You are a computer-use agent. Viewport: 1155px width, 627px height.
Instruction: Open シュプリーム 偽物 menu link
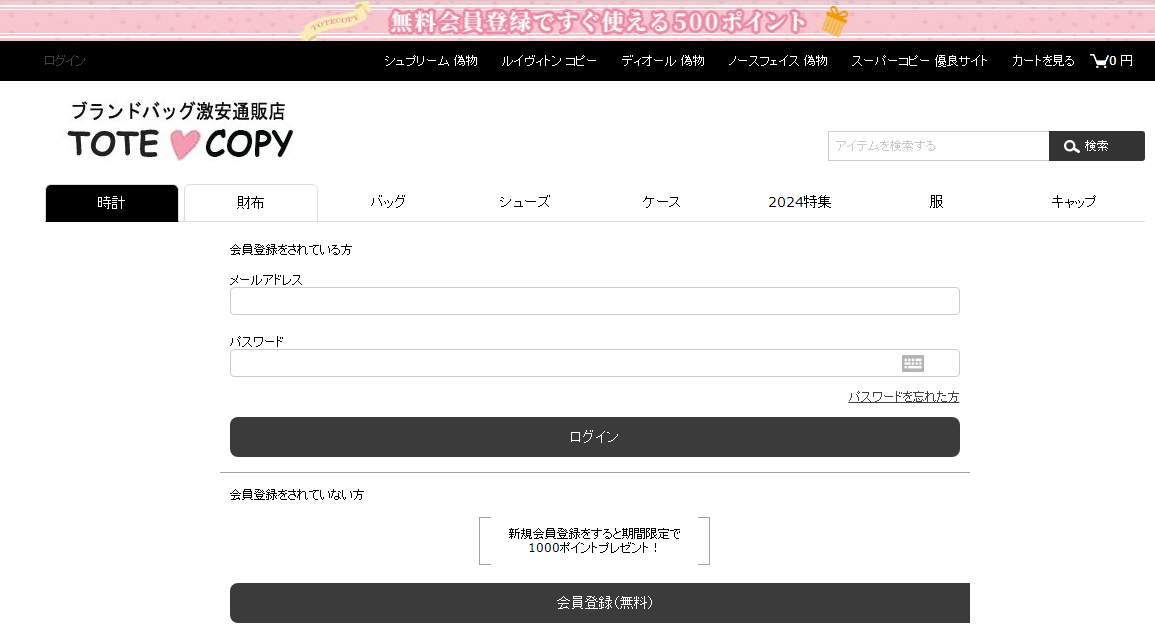431,61
